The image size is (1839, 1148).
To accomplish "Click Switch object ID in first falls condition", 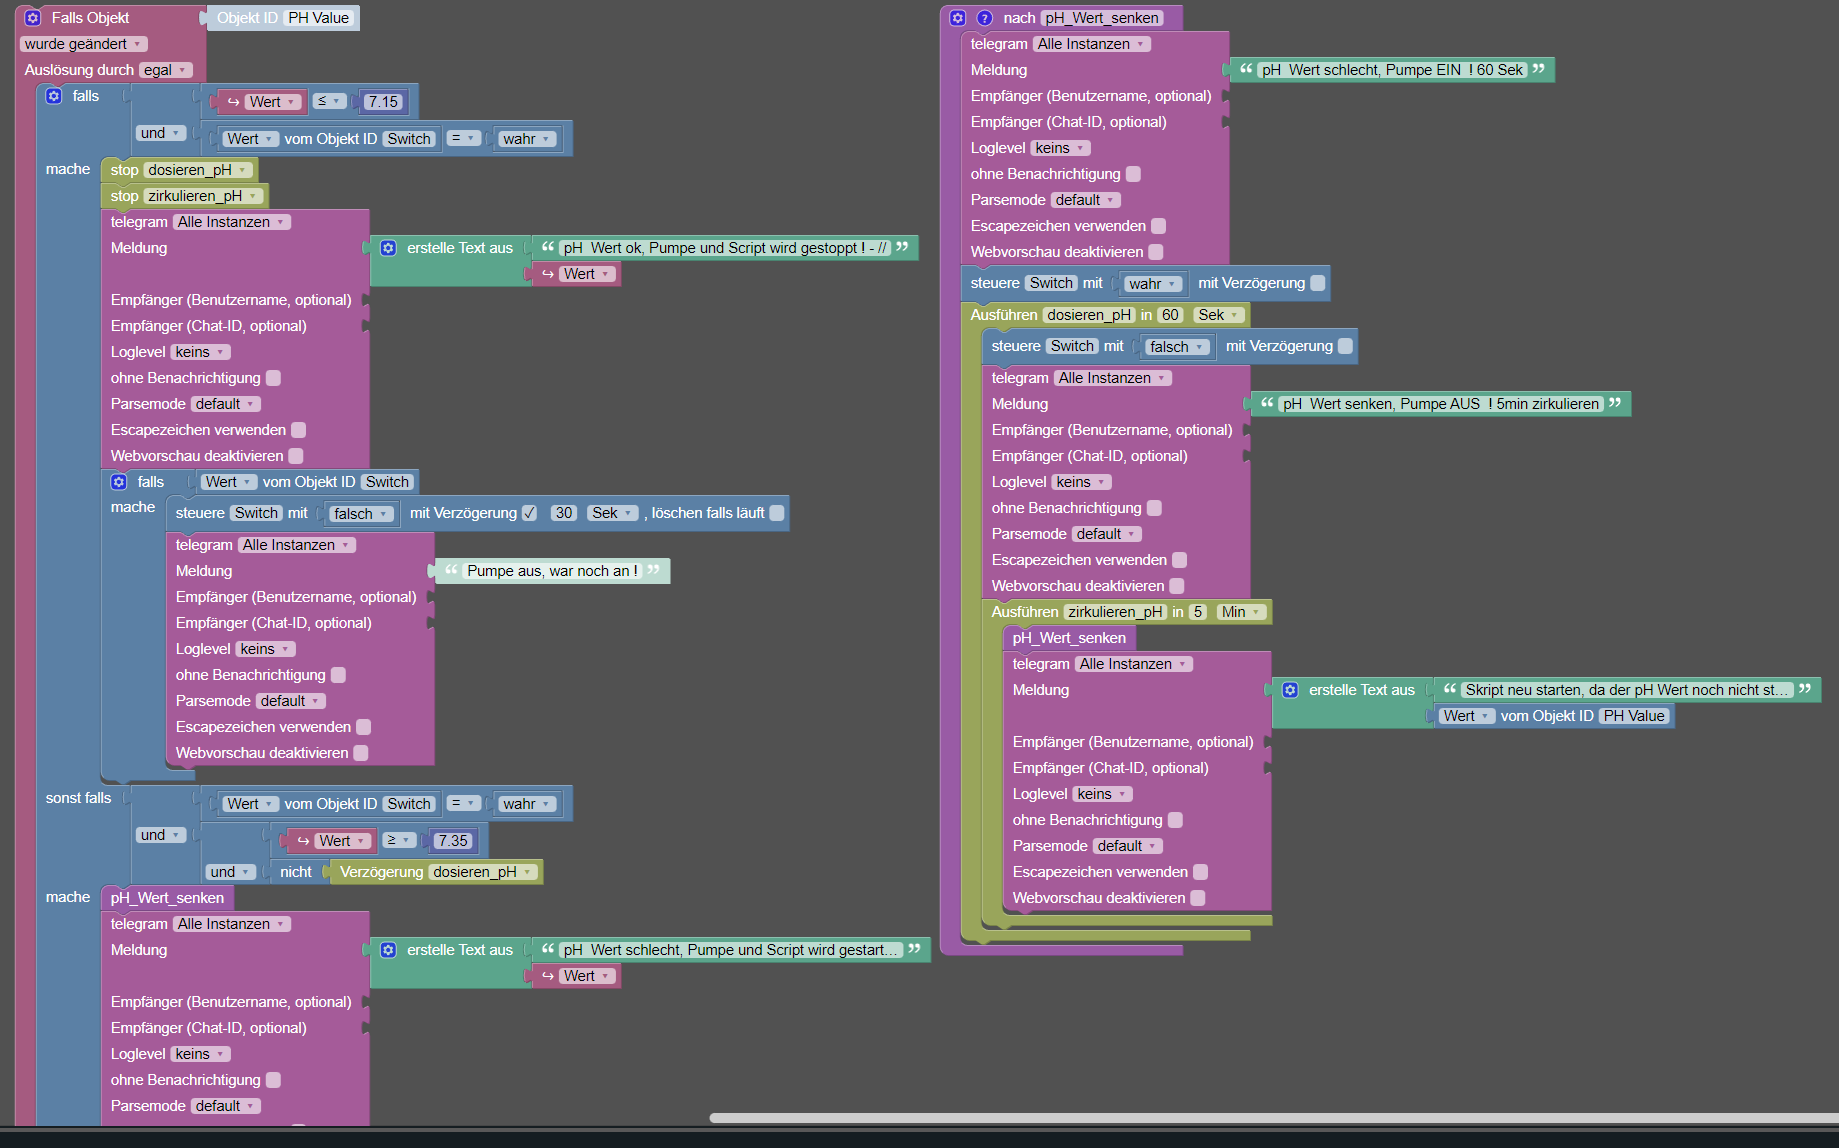I will point(409,139).
